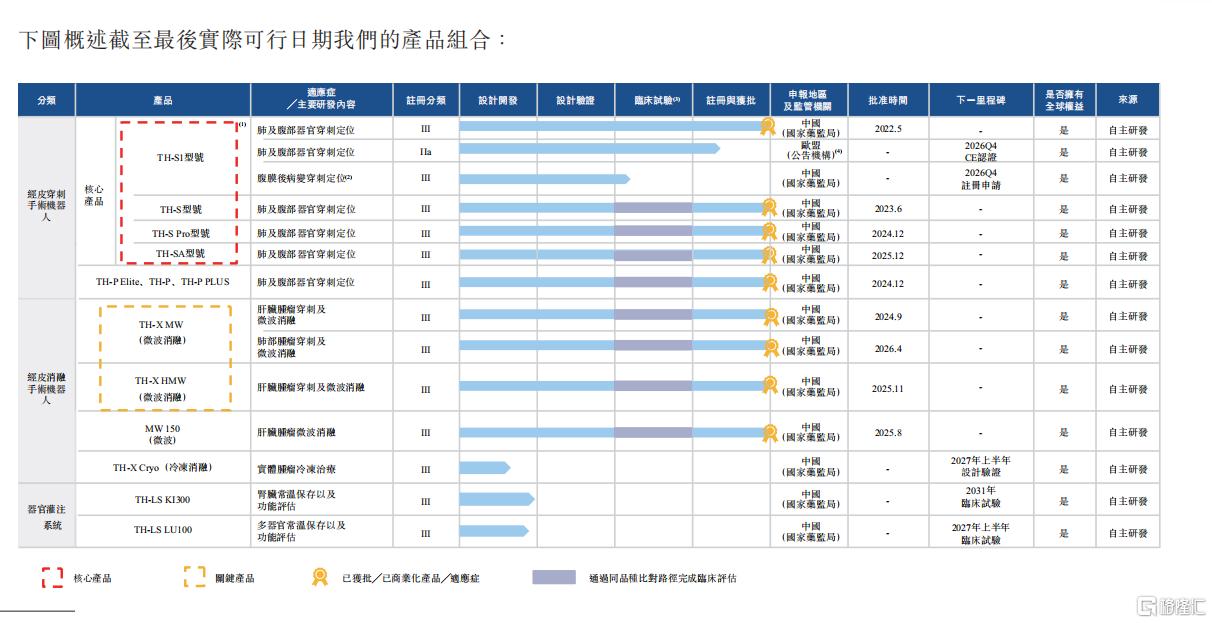Click the medal beside the 2022.5 approval row
The width and height of the screenshot is (1212, 623).
pyautogui.click(x=767, y=126)
